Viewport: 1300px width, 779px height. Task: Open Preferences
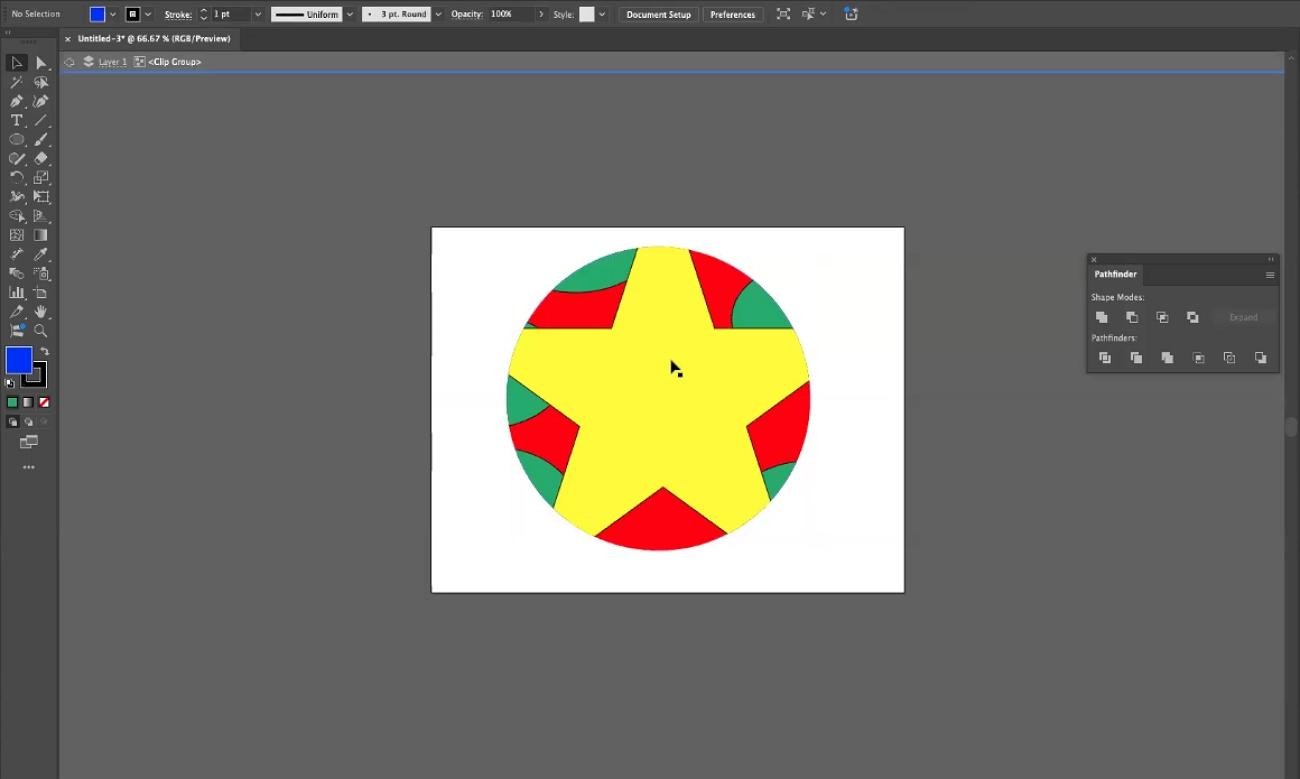[733, 14]
